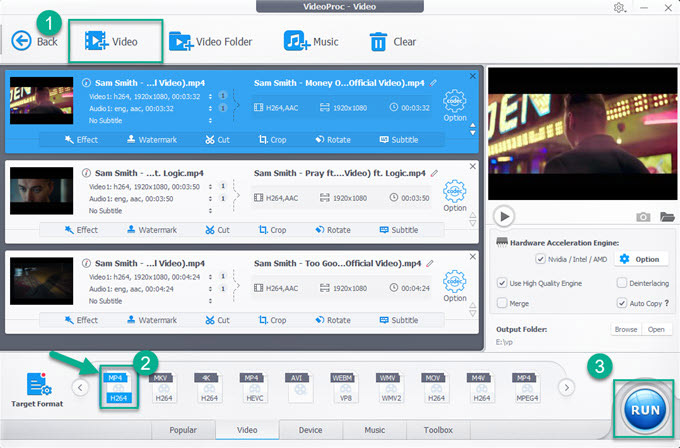
Task: Open codec Option for Pray ft. Logic video
Action: tap(454, 196)
